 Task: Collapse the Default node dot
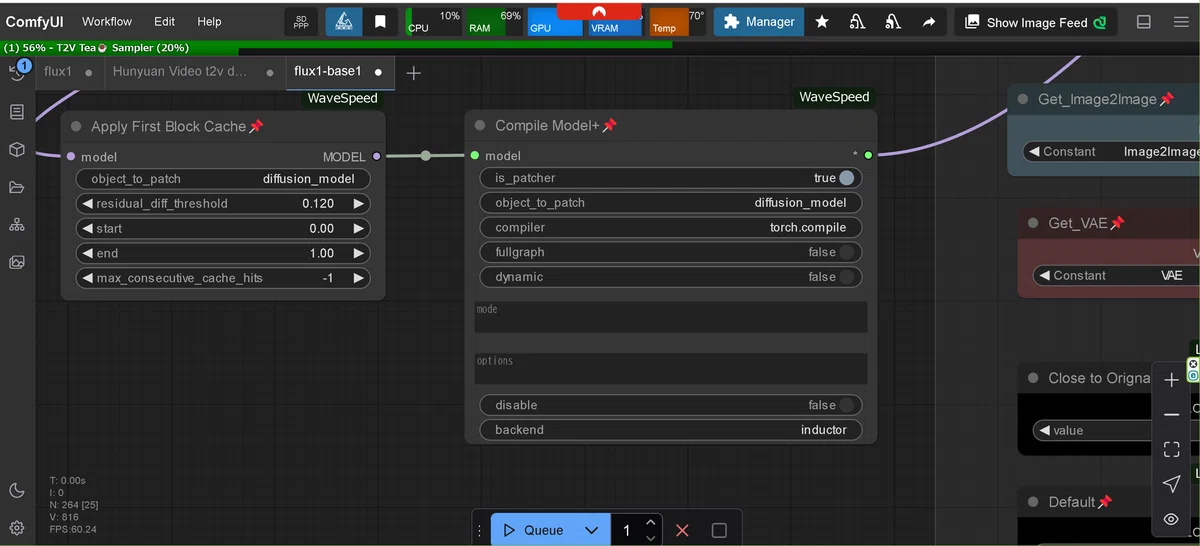(x=1033, y=502)
